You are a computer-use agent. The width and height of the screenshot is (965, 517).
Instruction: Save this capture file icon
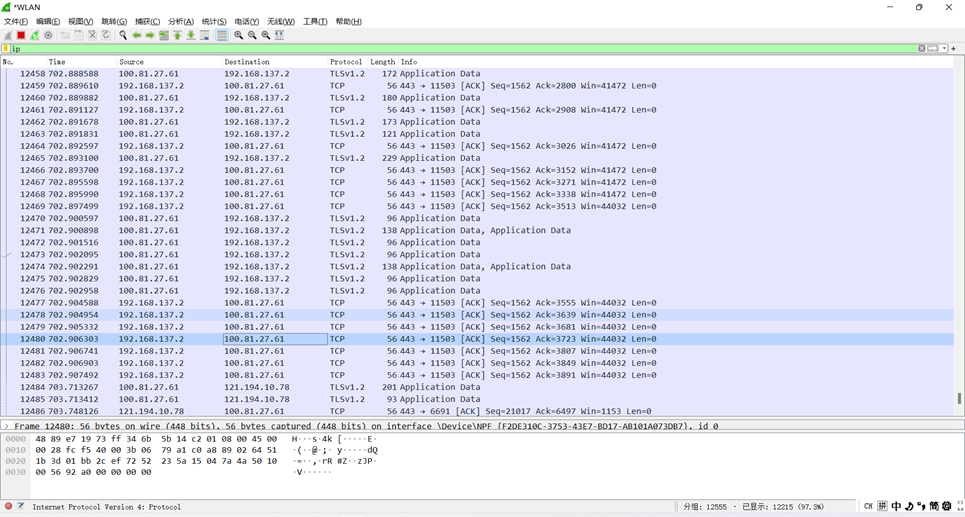click(78, 35)
